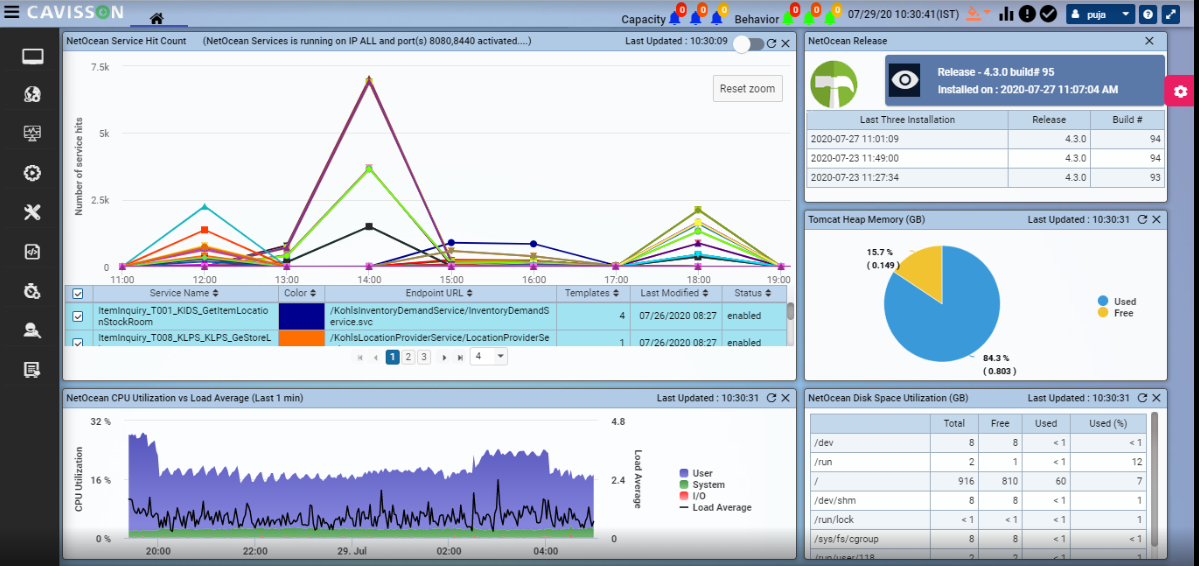Image resolution: width=1199 pixels, height=566 pixels.
Task: Open the globe icon in left sidebar
Action: tap(32, 94)
